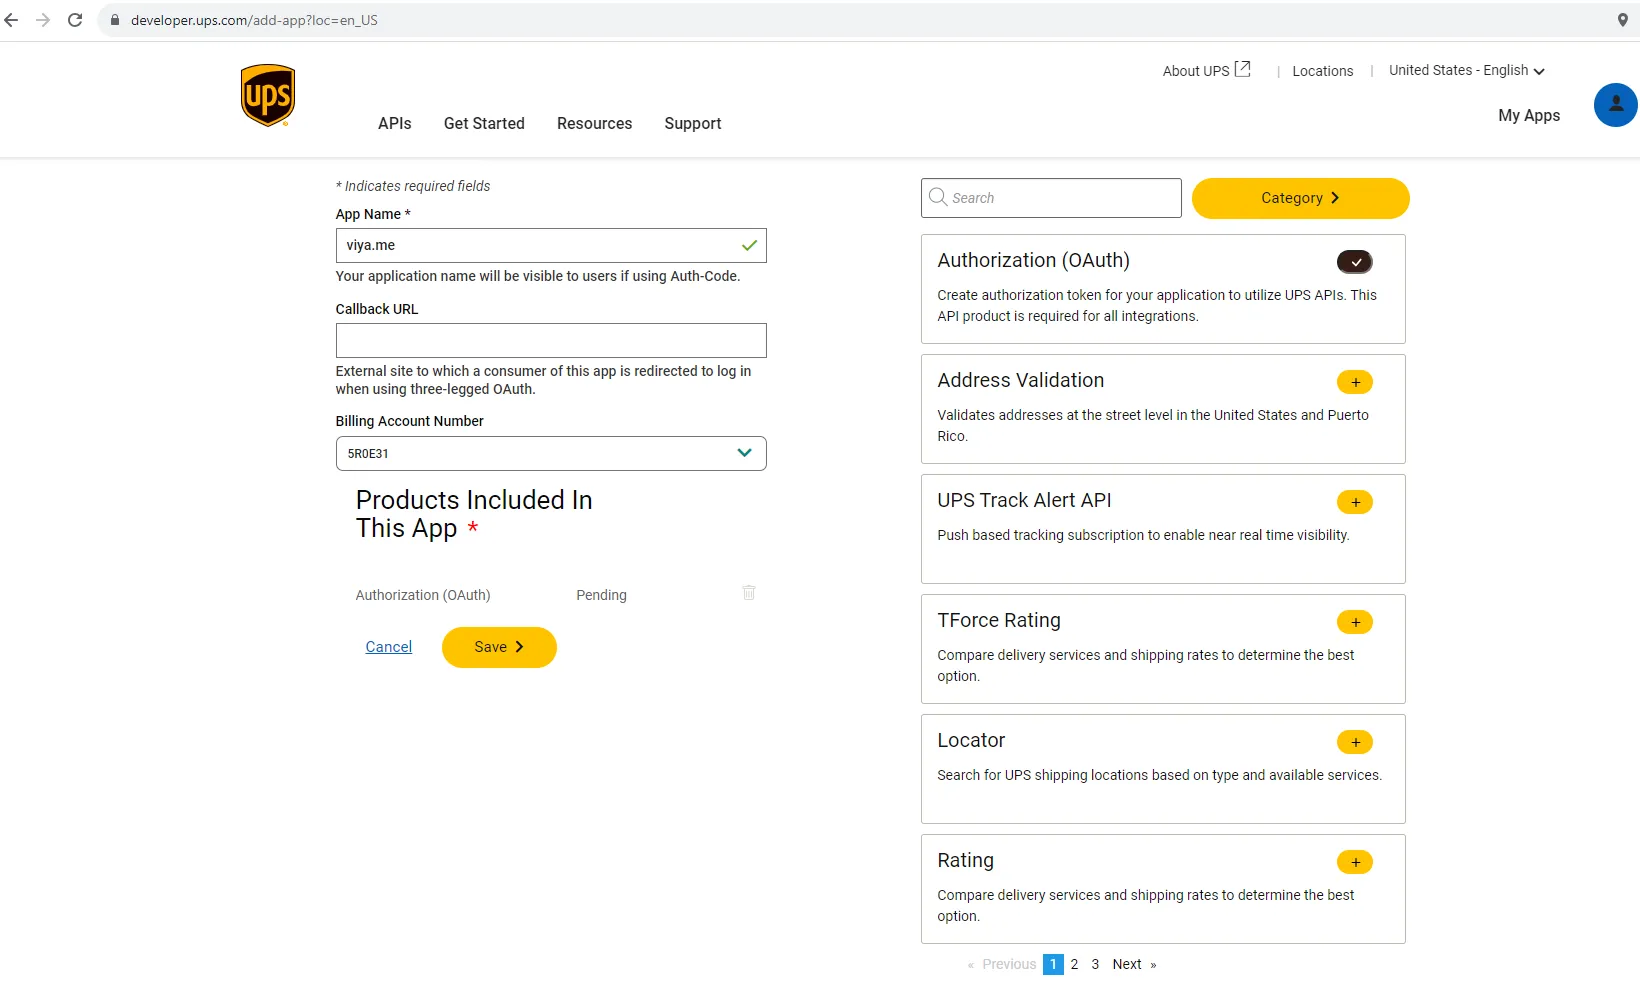Expand the Category filter button
Viewport: 1640px width, 983px height.
1300,198
